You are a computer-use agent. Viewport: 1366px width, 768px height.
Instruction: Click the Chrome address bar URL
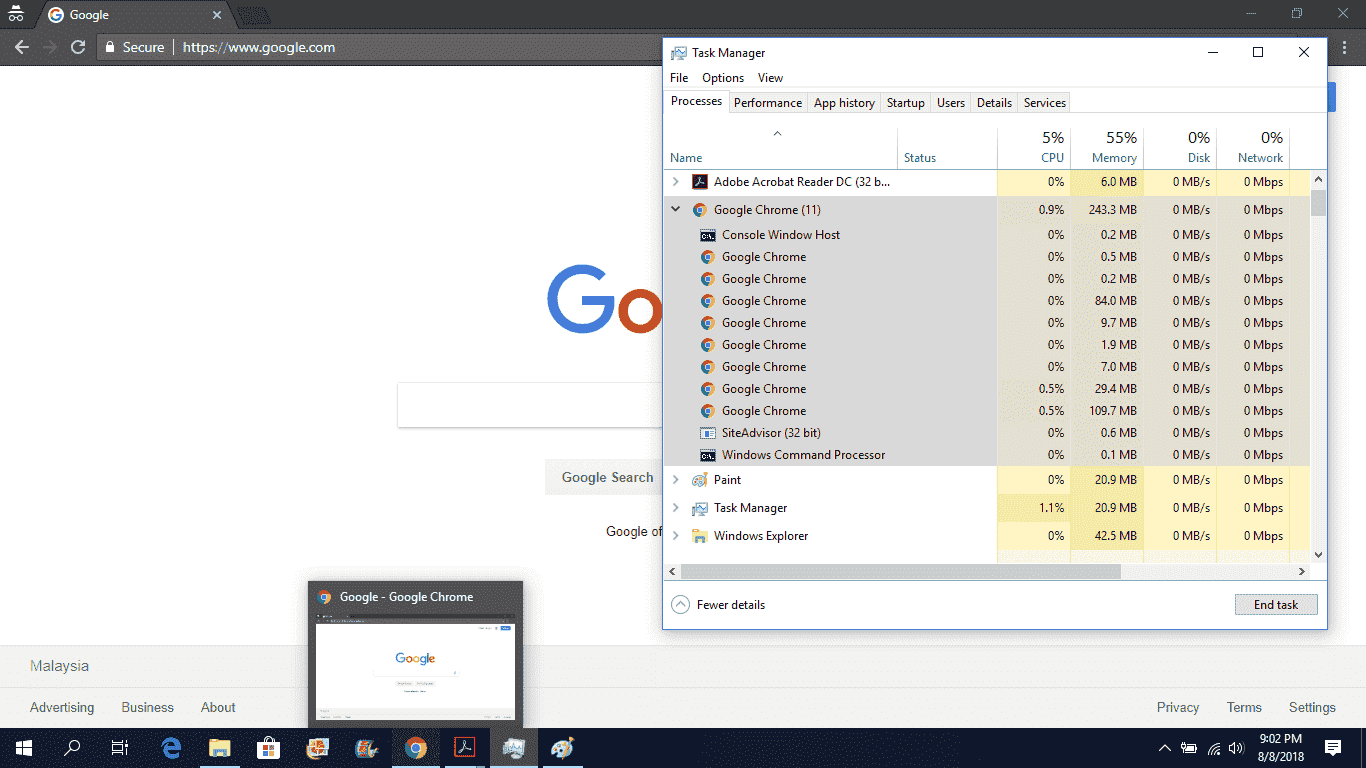coord(259,47)
